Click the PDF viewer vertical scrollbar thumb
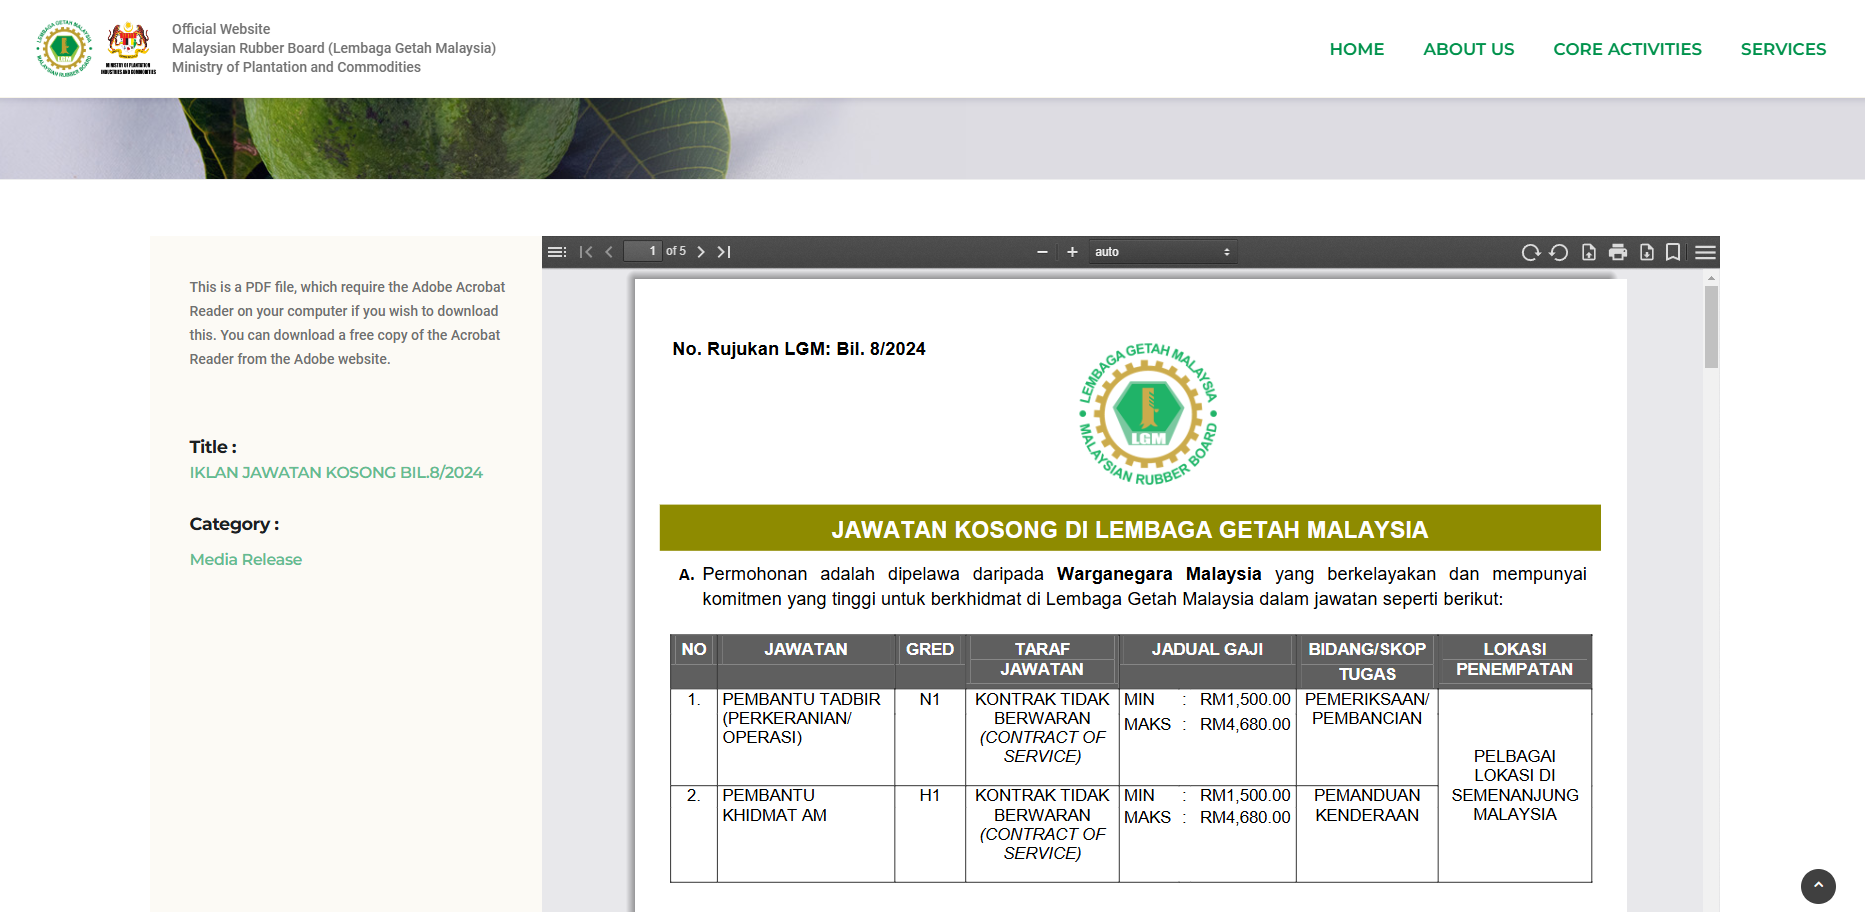Screen dimensions: 1865x912 coord(1711,327)
